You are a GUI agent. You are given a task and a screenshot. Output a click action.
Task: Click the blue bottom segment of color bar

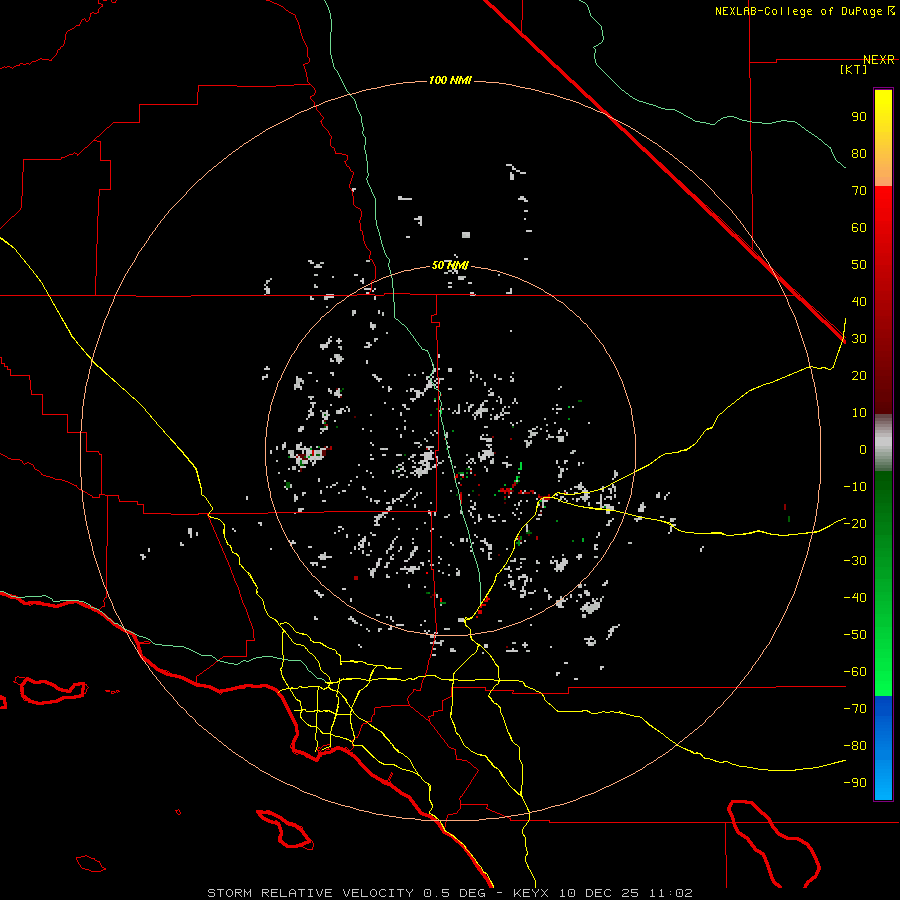(x=883, y=748)
